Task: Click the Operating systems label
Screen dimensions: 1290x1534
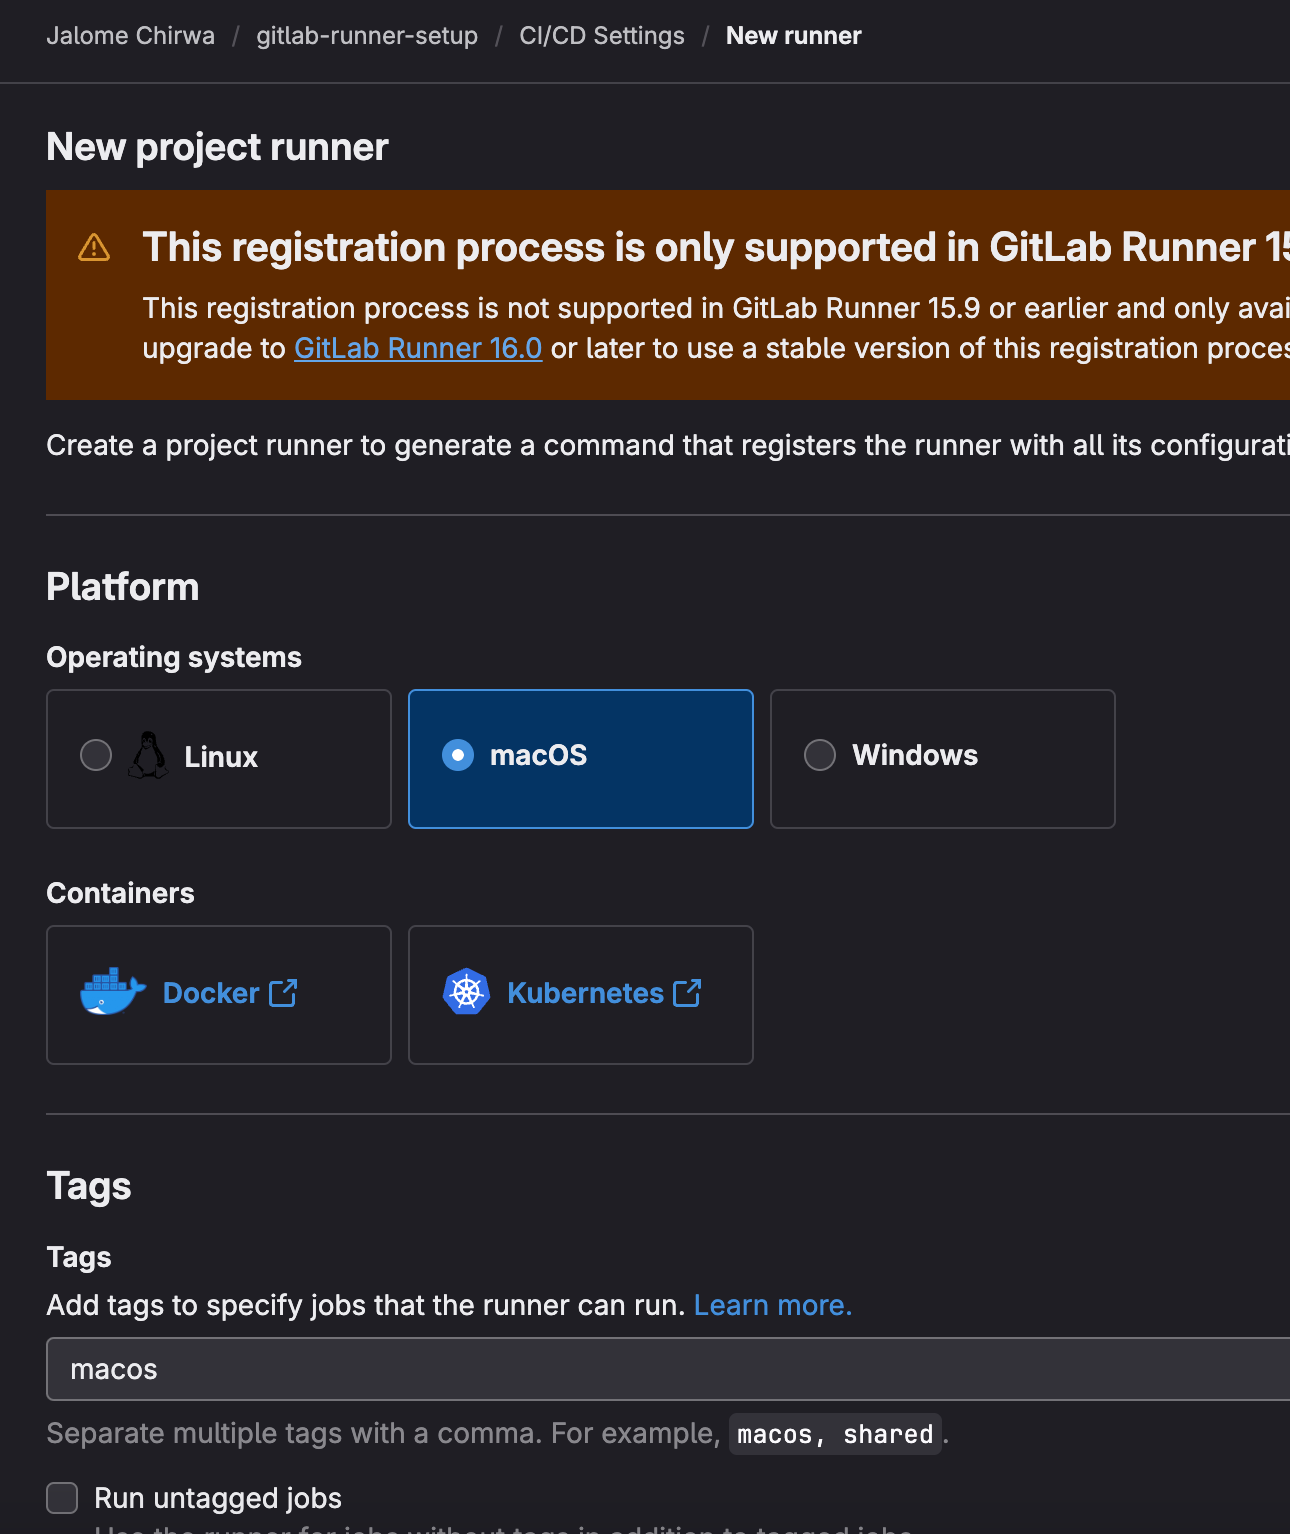Action: point(174,657)
